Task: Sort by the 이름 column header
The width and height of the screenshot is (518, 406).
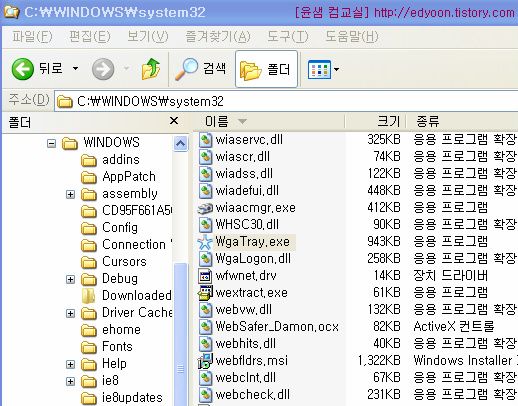Action: coord(269,121)
